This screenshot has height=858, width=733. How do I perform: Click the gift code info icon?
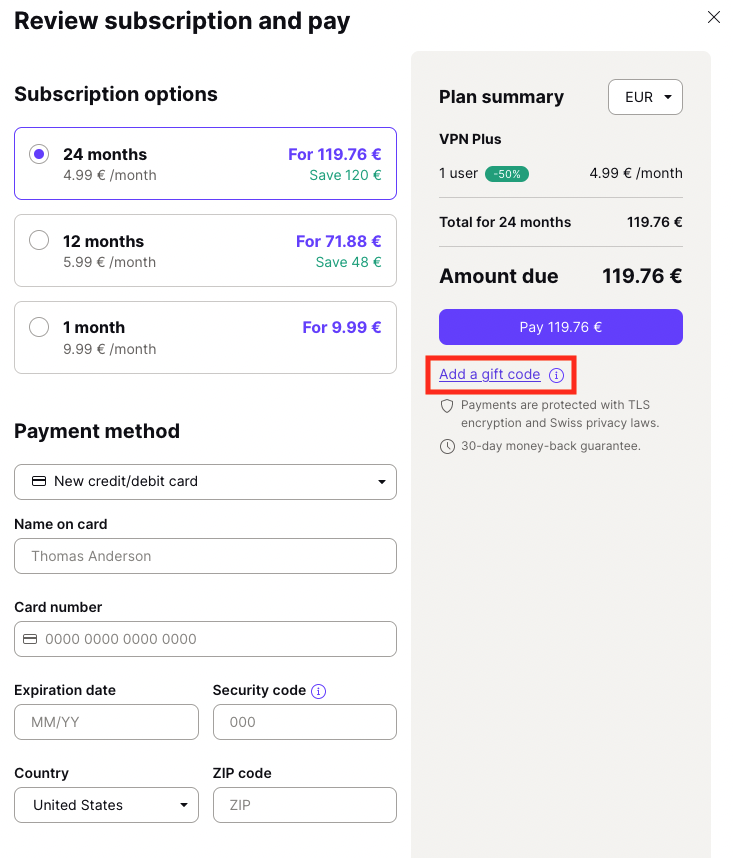pos(556,375)
